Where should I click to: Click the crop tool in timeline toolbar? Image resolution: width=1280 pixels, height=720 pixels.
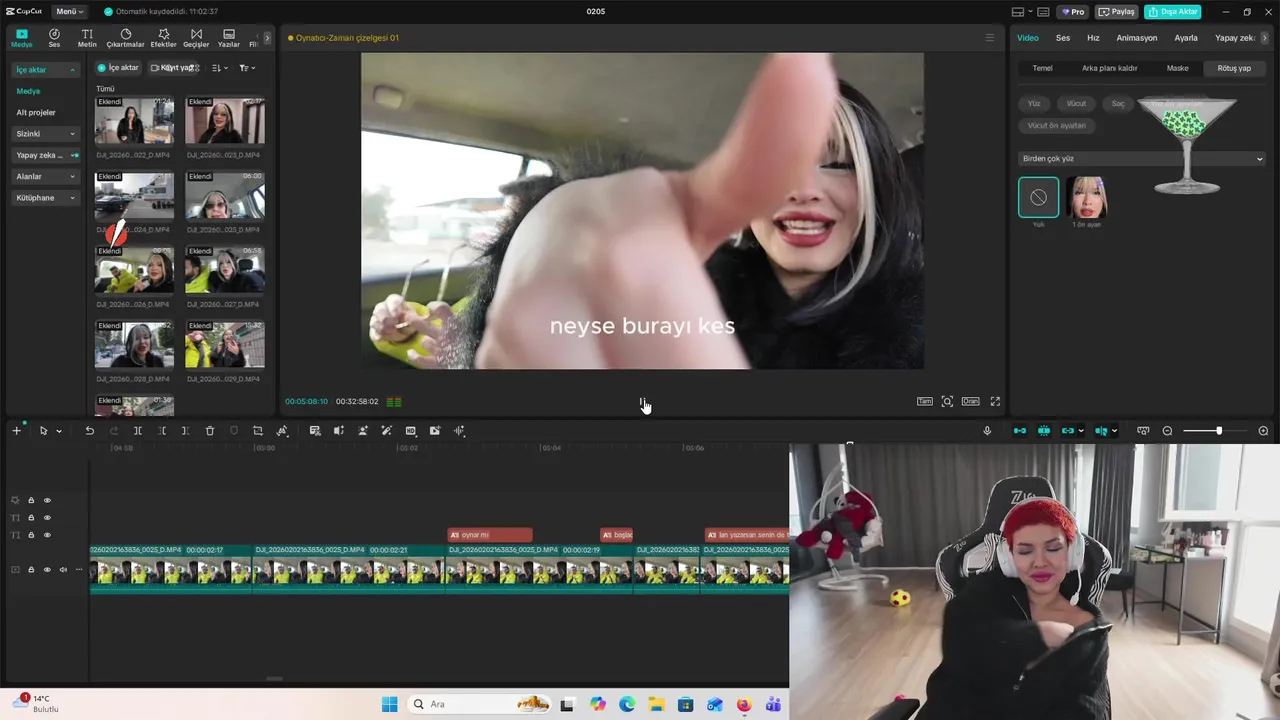[258, 431]
